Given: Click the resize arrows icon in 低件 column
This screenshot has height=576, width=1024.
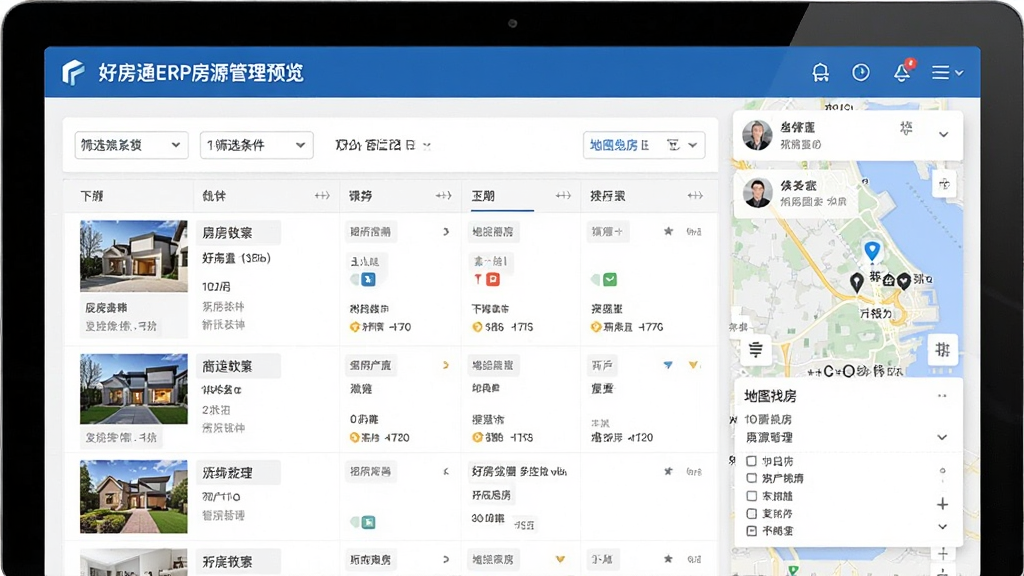Looking at the screenshot, I should [322, 196].
